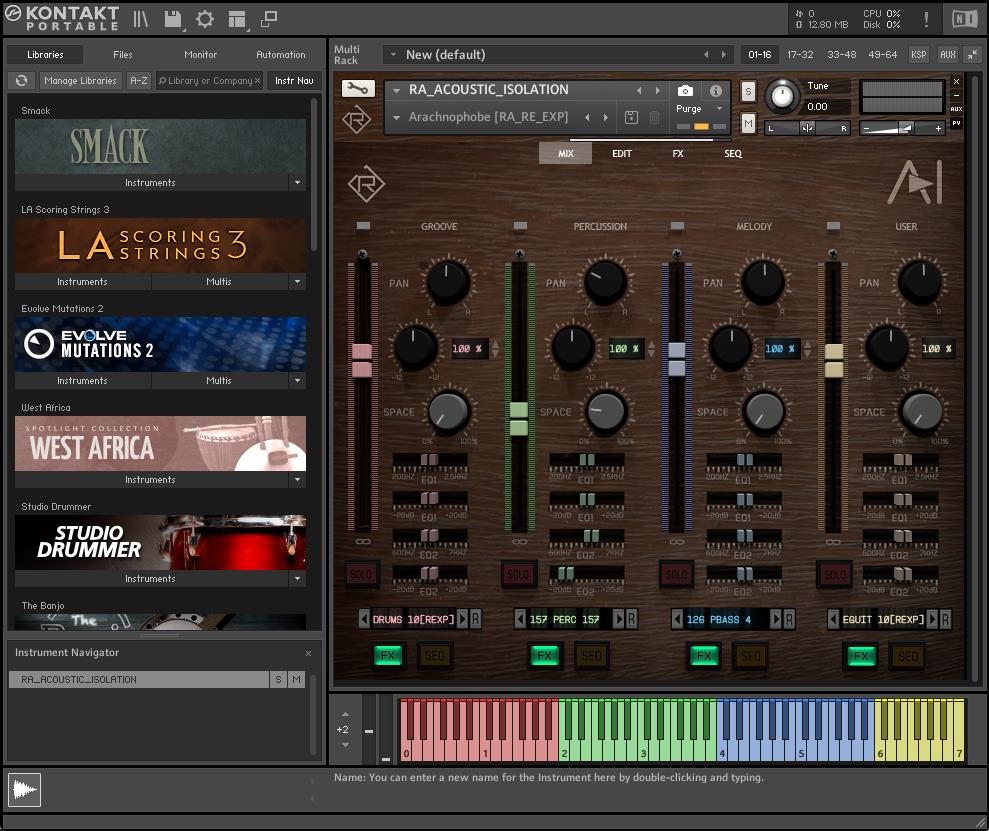Toggle the Groove channel SOLO button

[361, 574]
